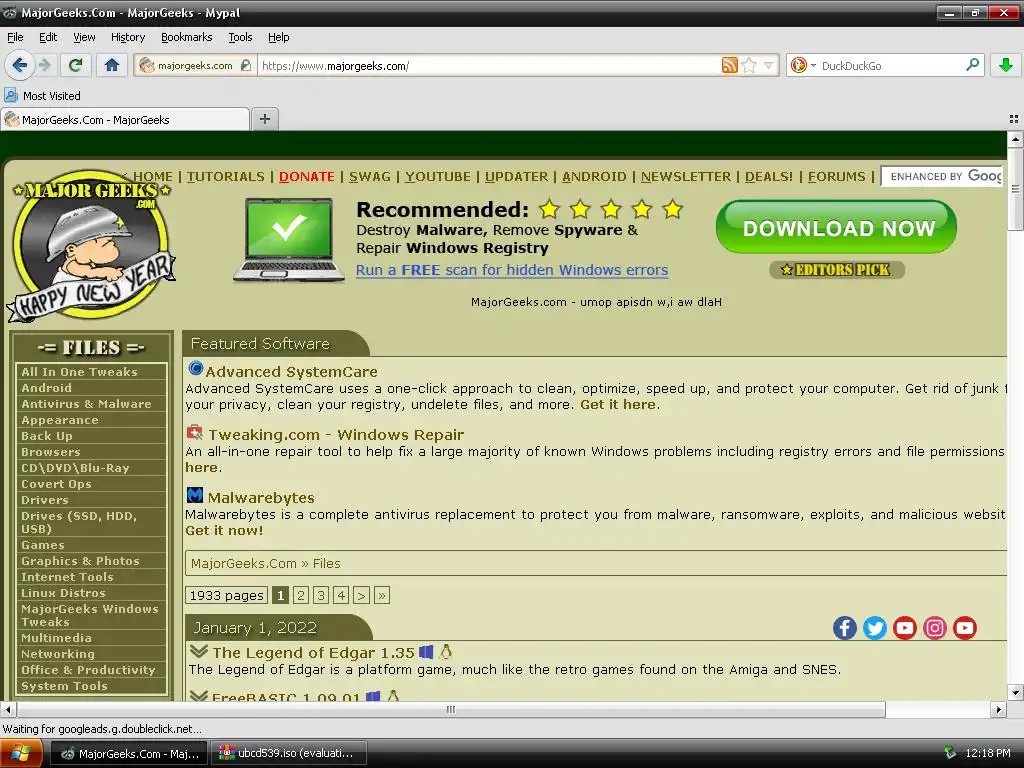The image size is (1024, 768).
Task: Expand the URL history dropdown arrow
Action: [x=769, y=65]
